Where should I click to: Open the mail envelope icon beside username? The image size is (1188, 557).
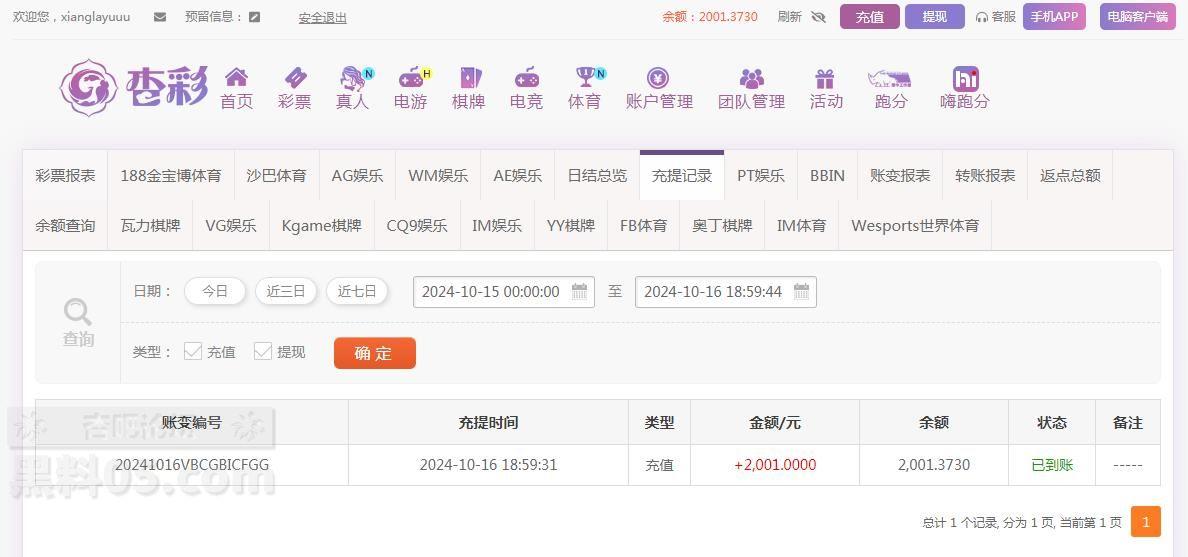click(x=160, y=17)
